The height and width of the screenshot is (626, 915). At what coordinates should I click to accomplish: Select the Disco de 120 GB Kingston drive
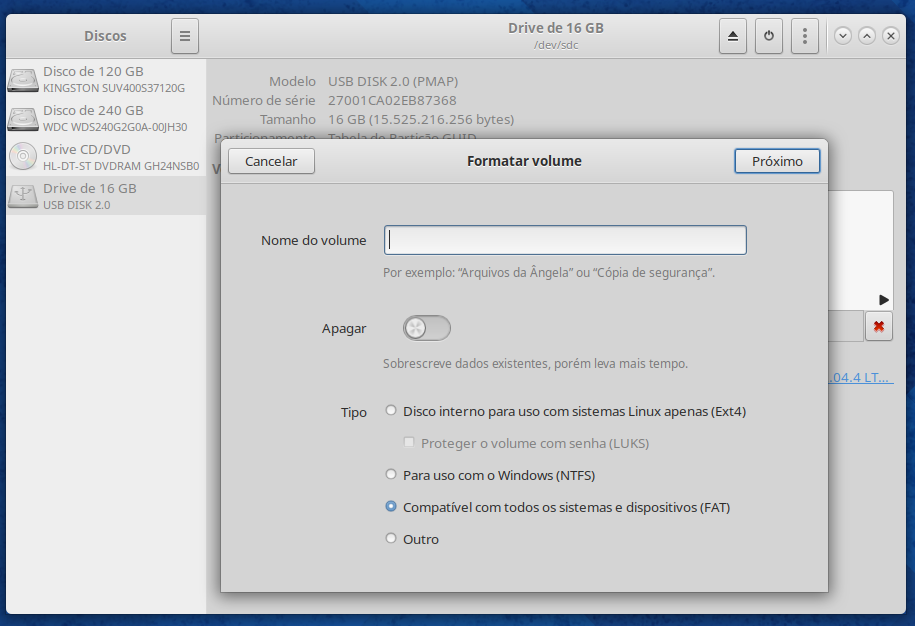point(105,80)
